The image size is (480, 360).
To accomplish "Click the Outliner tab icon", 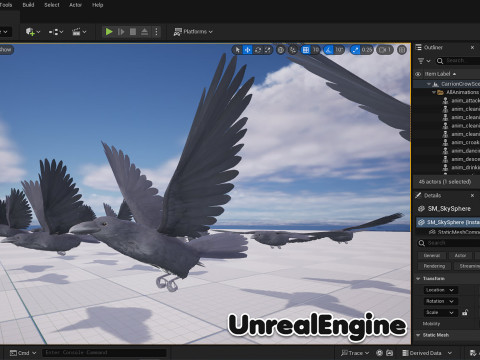I will 418,47.
